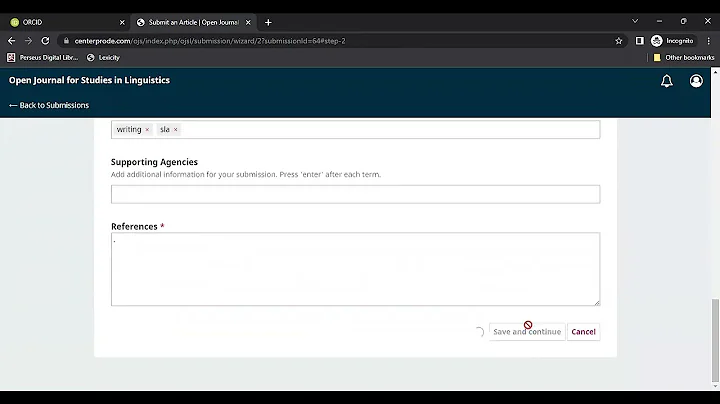This screenshot has width=720, height=404.
Task: Click inside the References text area
Action: point(355,269)
